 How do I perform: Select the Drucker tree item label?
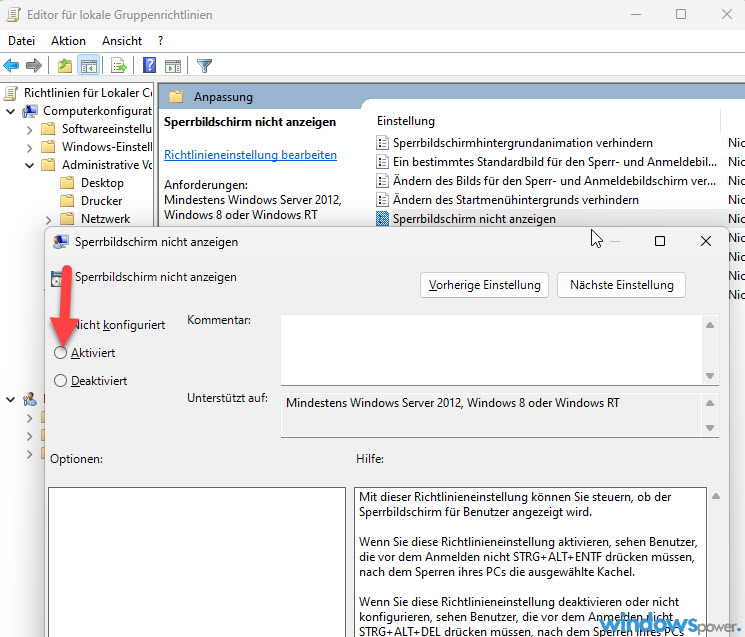(x=101, y=201)
